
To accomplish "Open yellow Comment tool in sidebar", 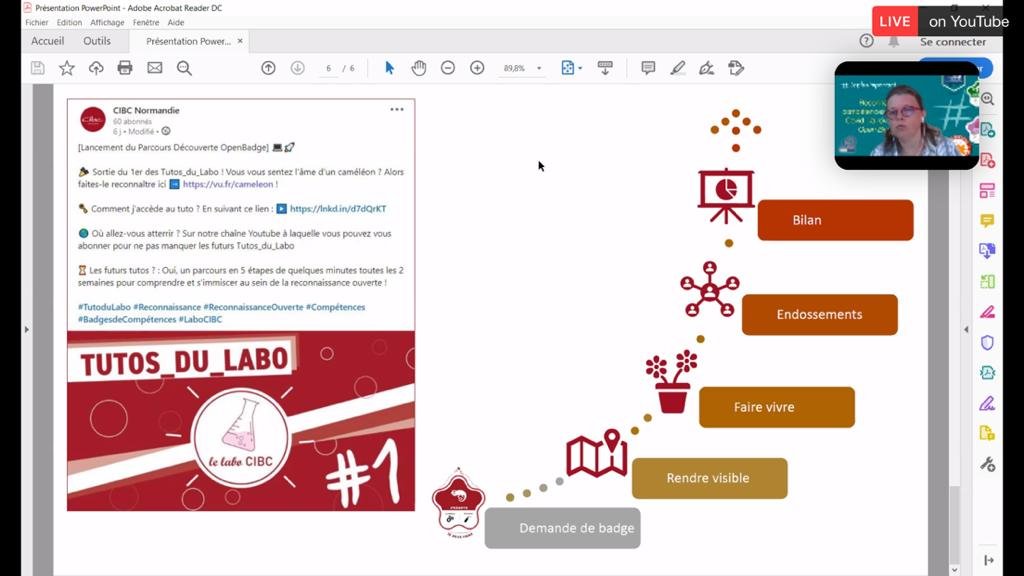I will pyautogui.click(x=987, y=221).
